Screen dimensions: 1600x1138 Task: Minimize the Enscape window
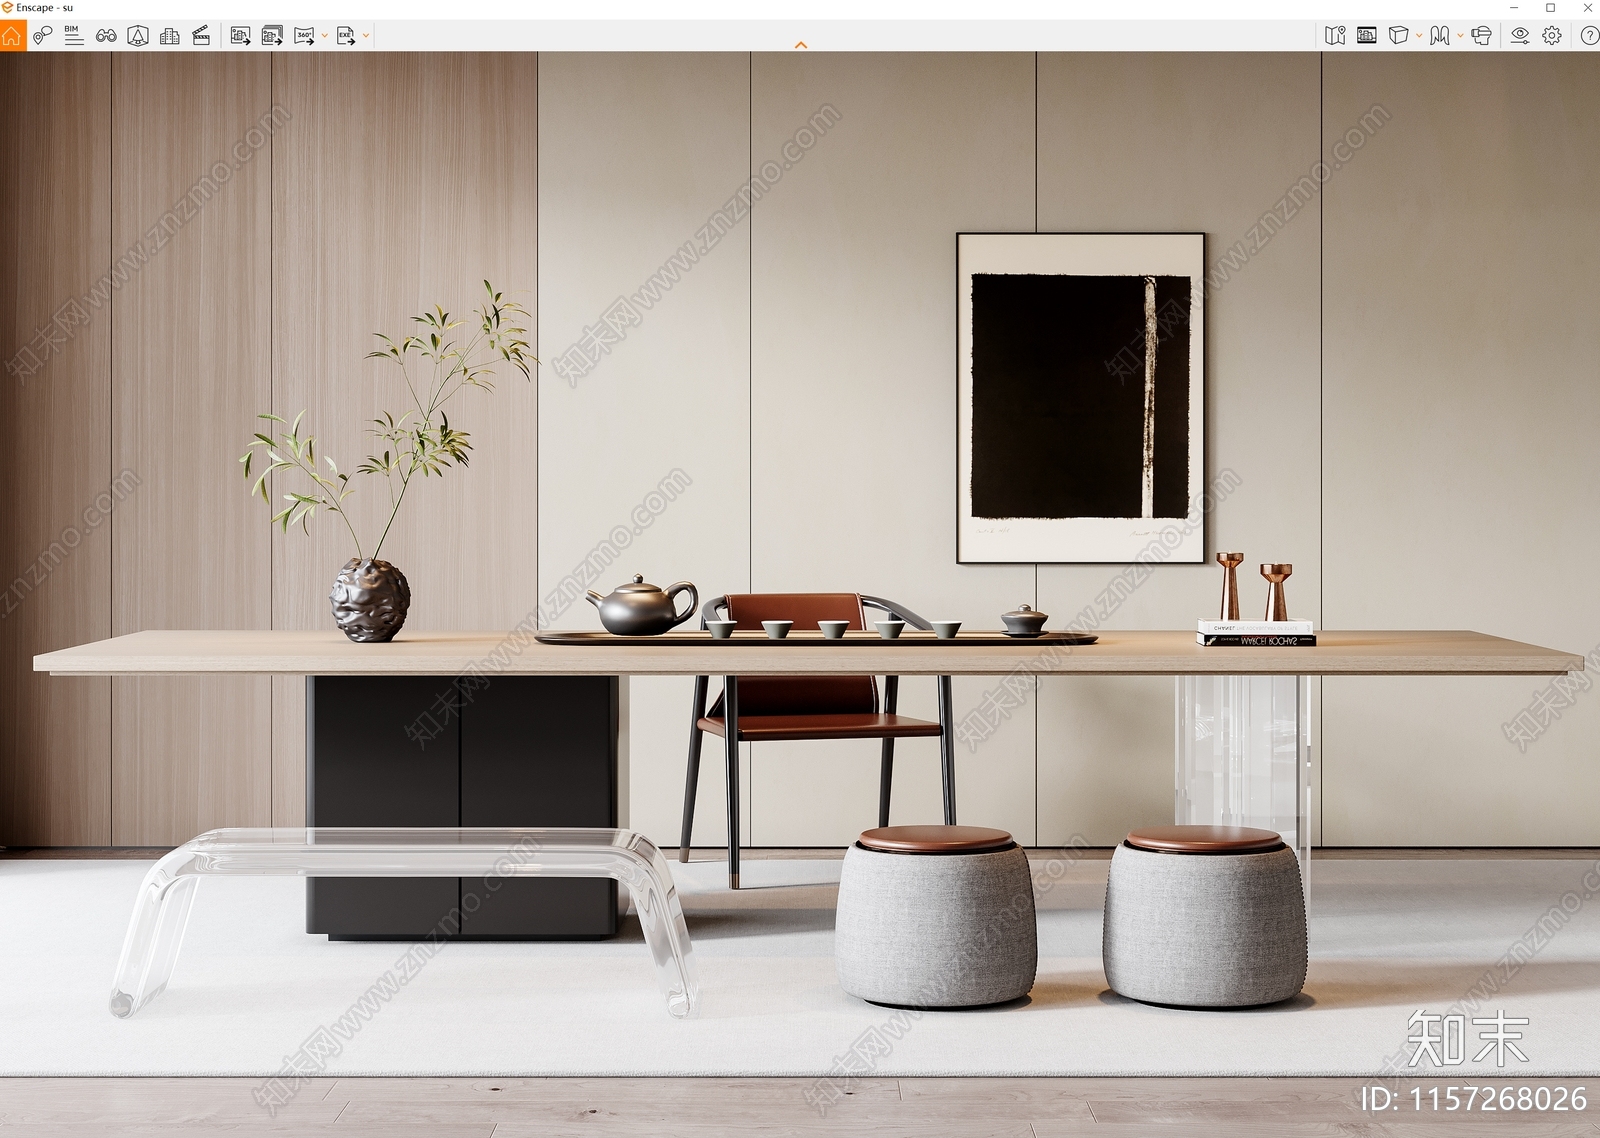(1514, 8)
